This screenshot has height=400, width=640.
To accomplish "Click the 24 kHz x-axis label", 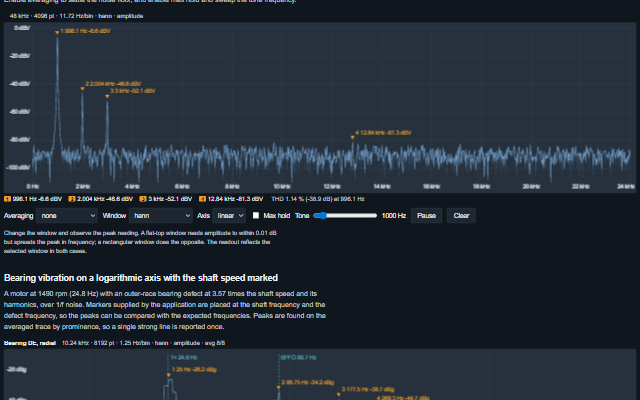I will (x=625, y=187).
